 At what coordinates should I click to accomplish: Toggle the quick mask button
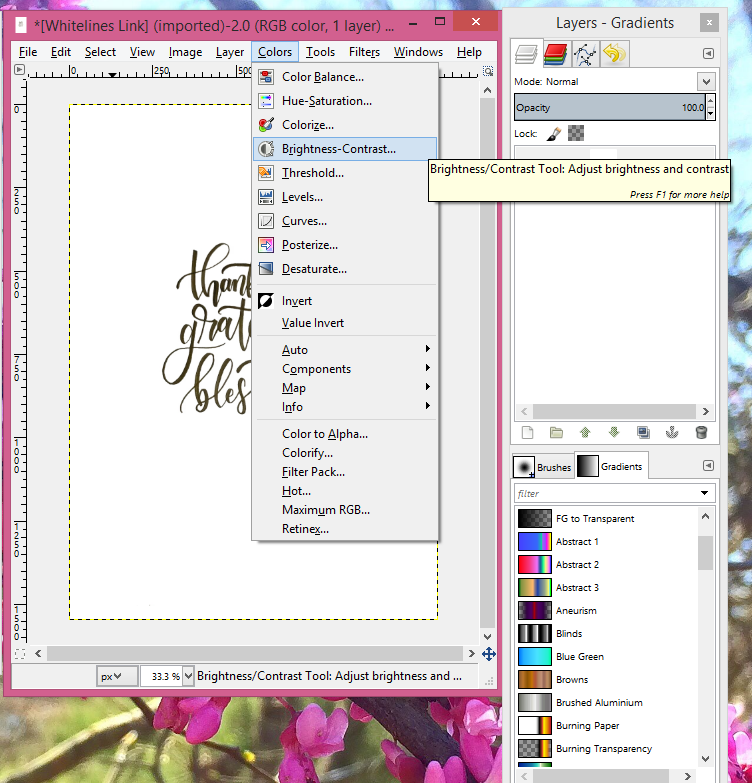coord(20,654)
